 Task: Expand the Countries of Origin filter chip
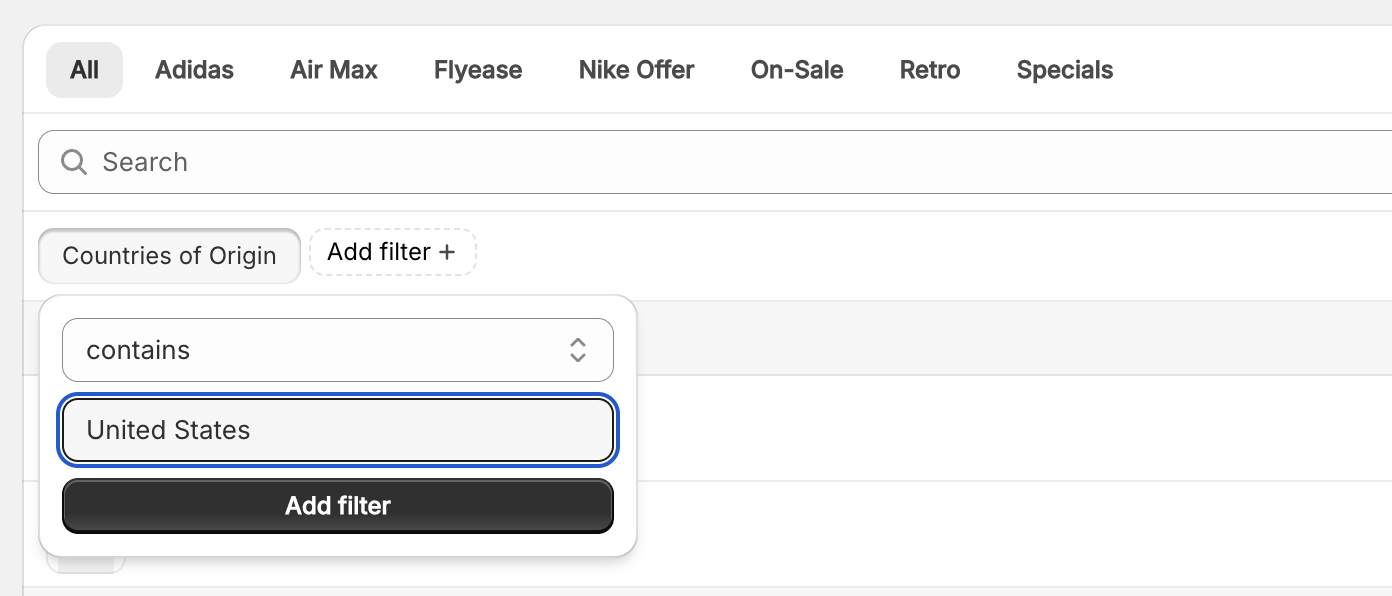(x=169, y=256)
